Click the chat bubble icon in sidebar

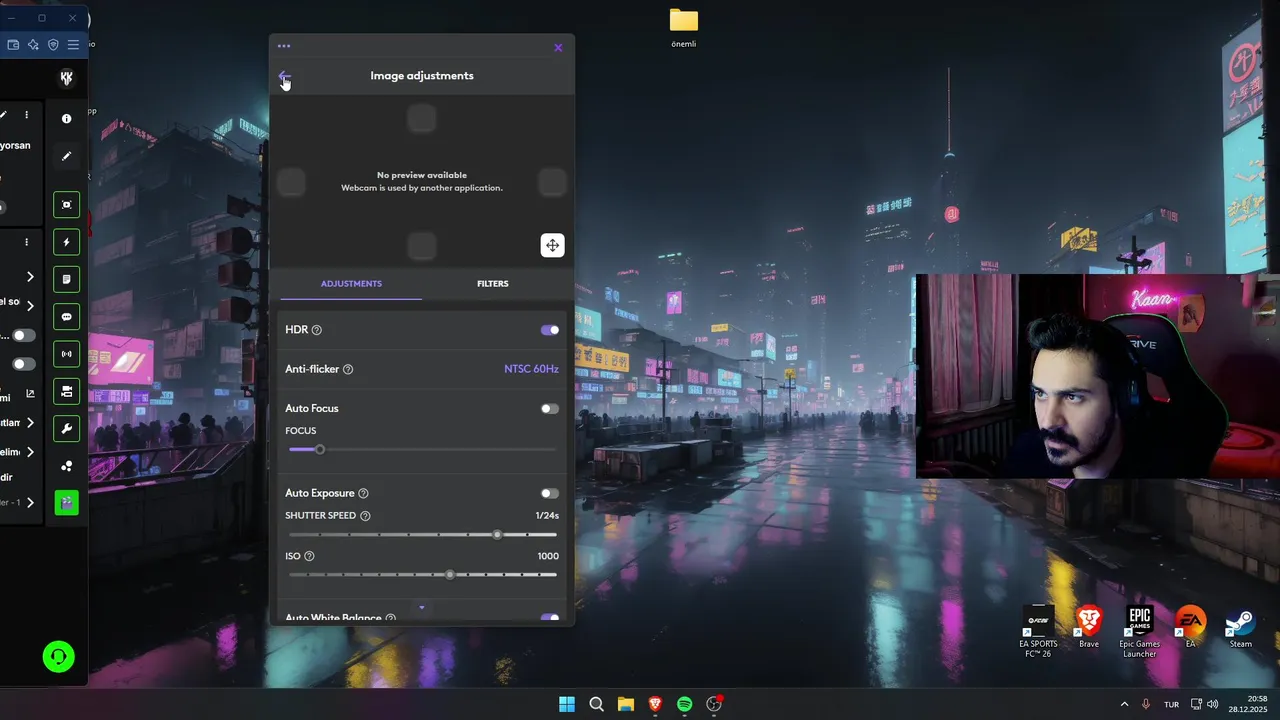(x=66, y=317)
